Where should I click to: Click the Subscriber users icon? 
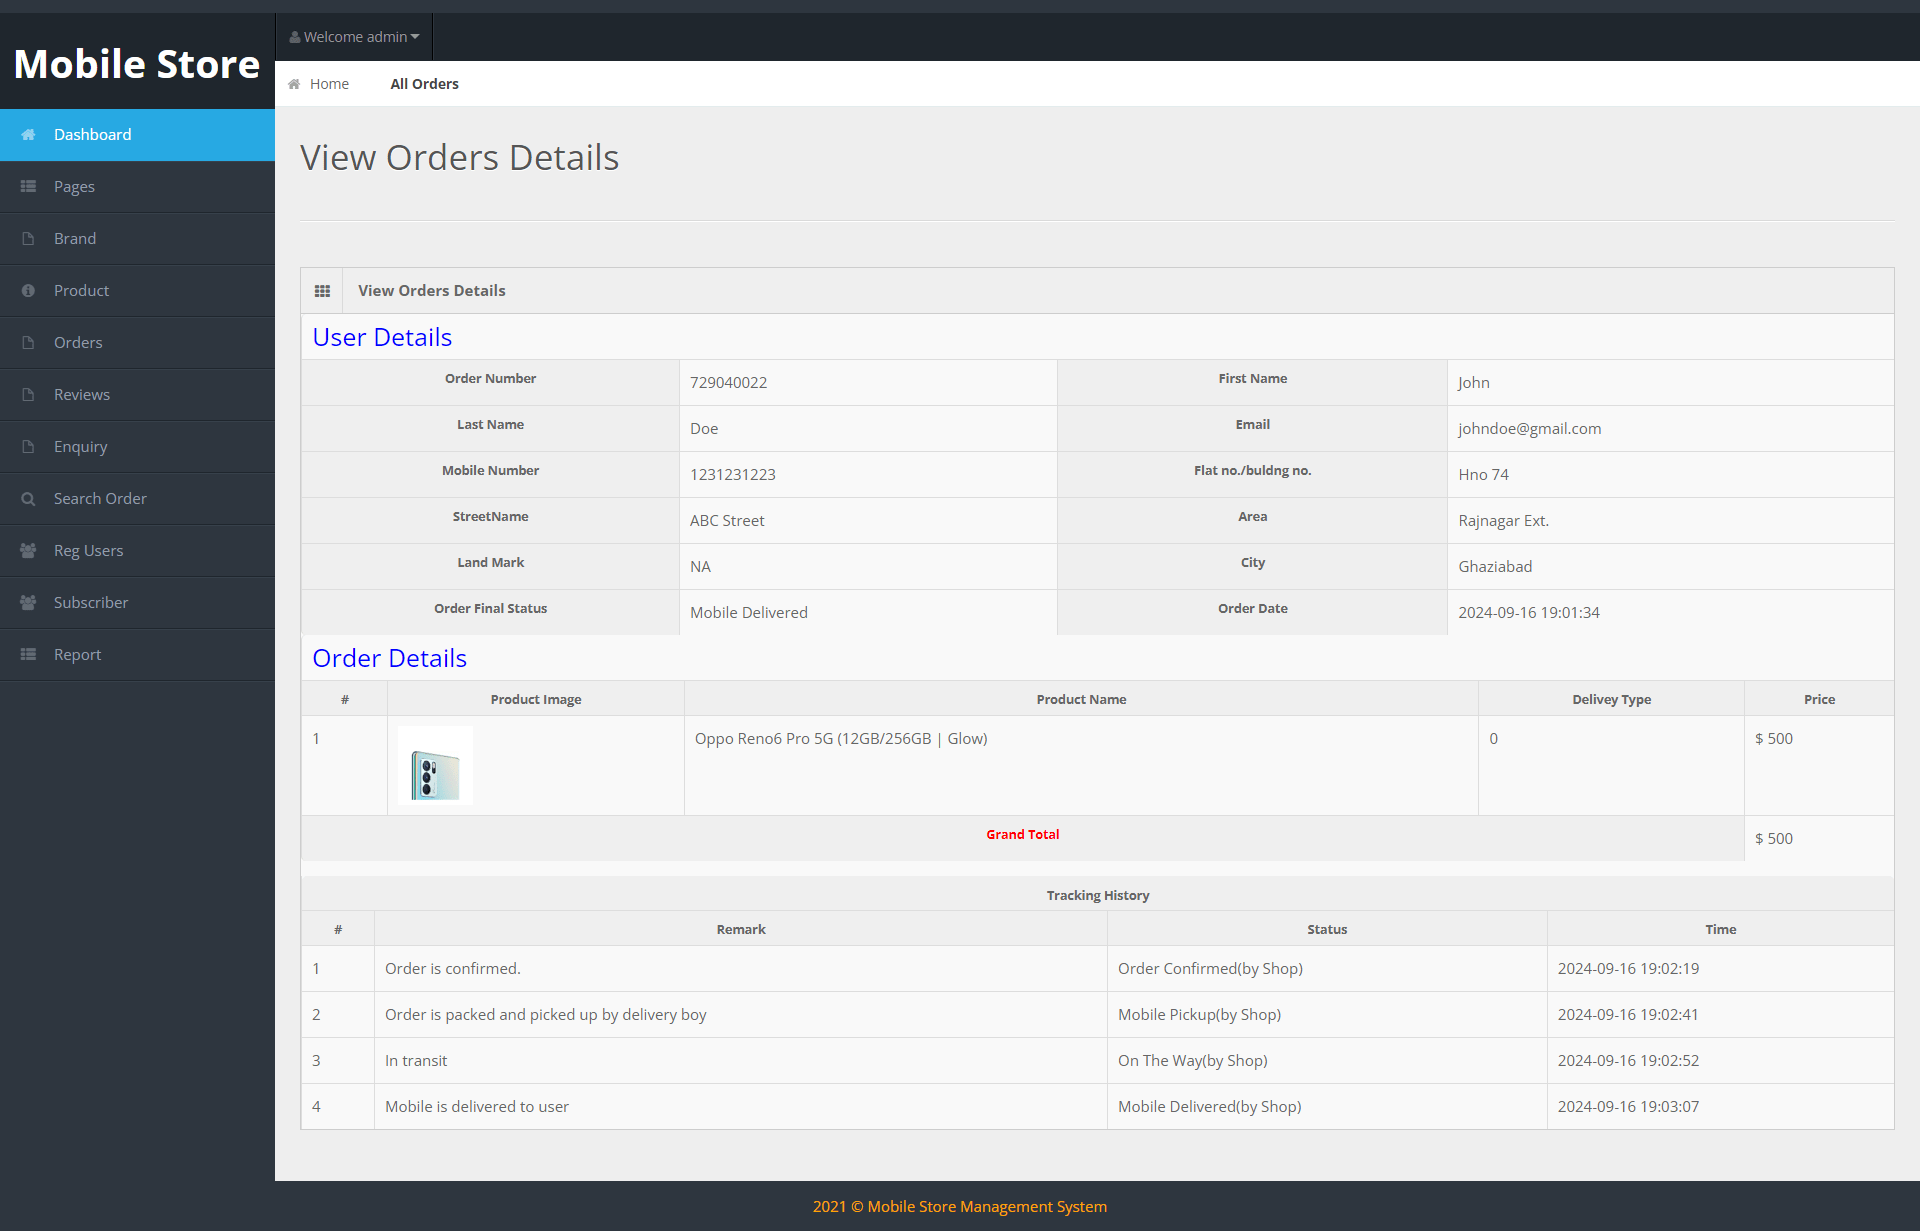point(27,602)
